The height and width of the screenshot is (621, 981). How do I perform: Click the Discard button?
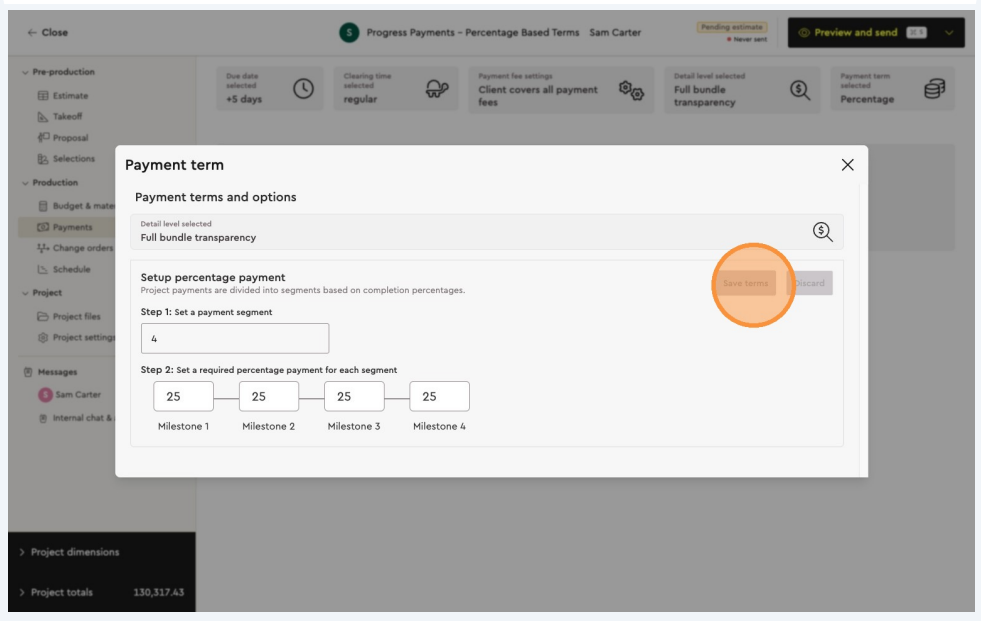tap(810, 283)
